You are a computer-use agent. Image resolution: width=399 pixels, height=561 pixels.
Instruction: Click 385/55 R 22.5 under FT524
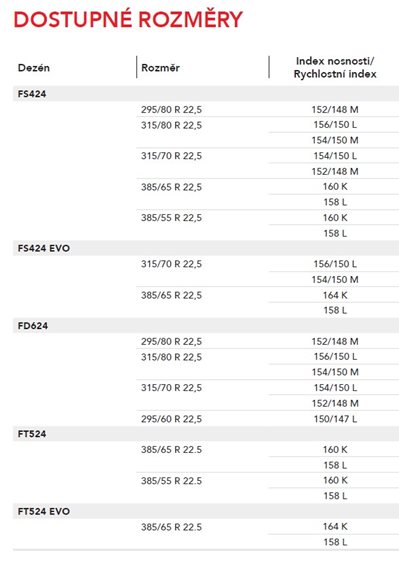[171, 480]
